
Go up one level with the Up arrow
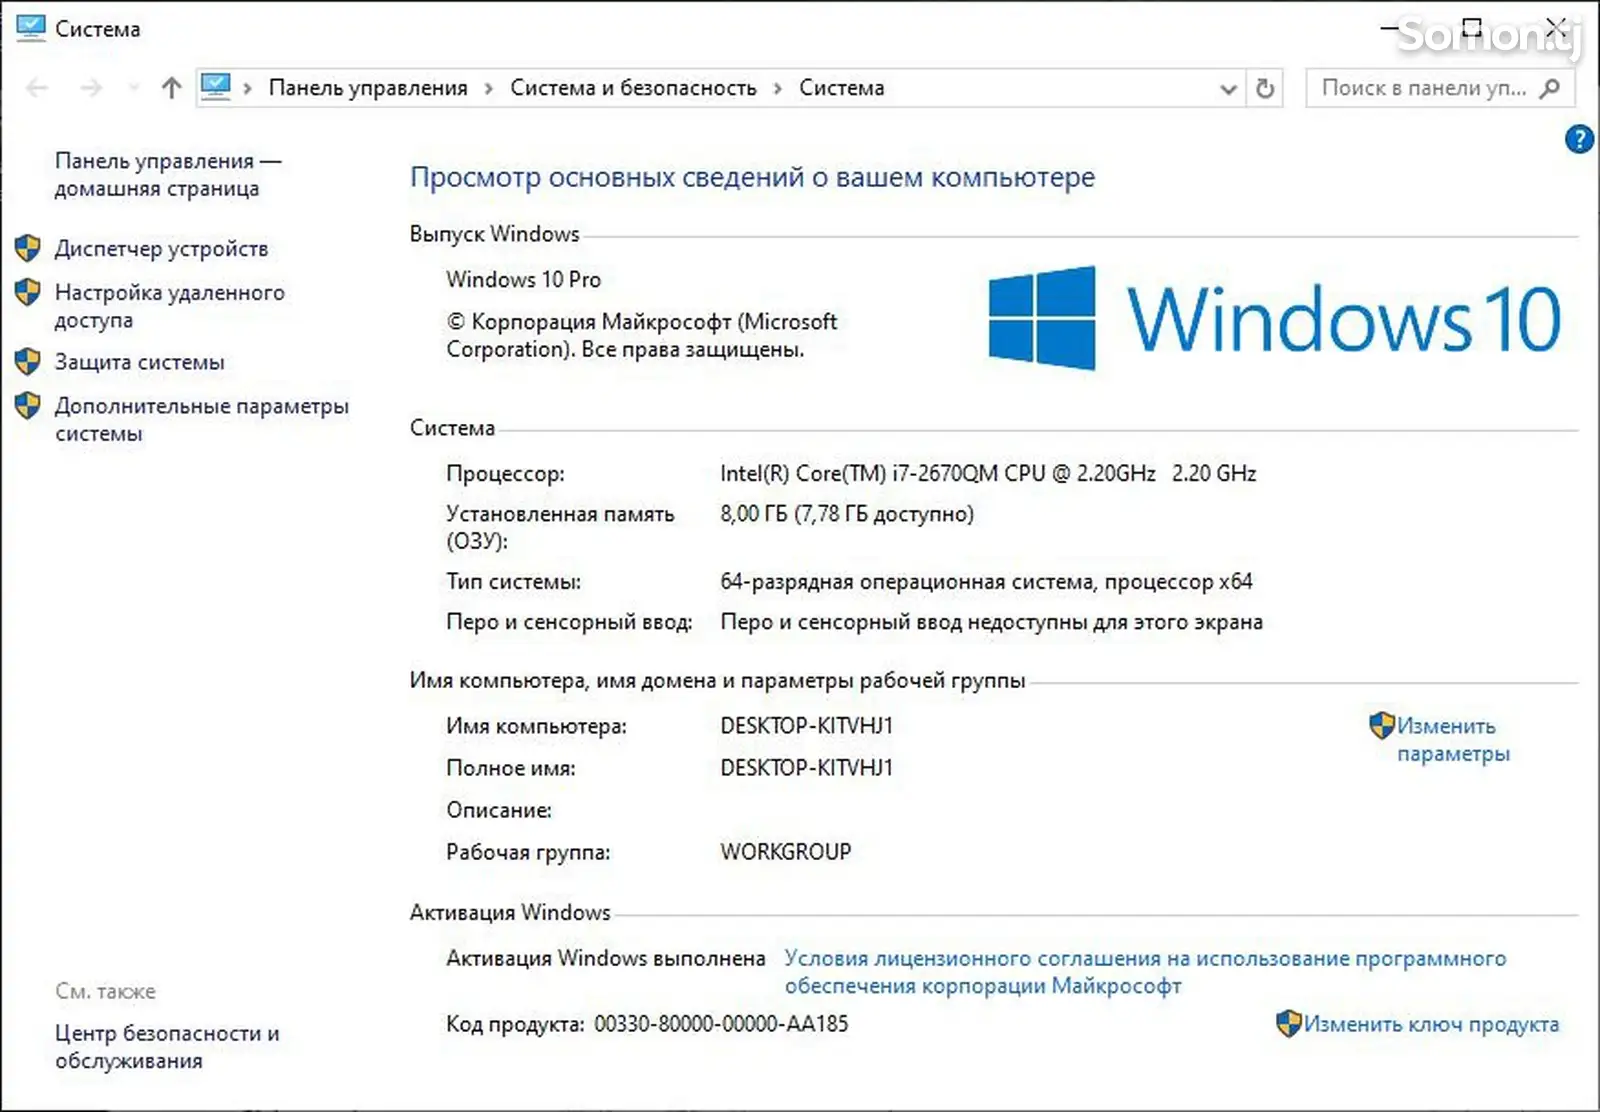click(x=171, y=88)
